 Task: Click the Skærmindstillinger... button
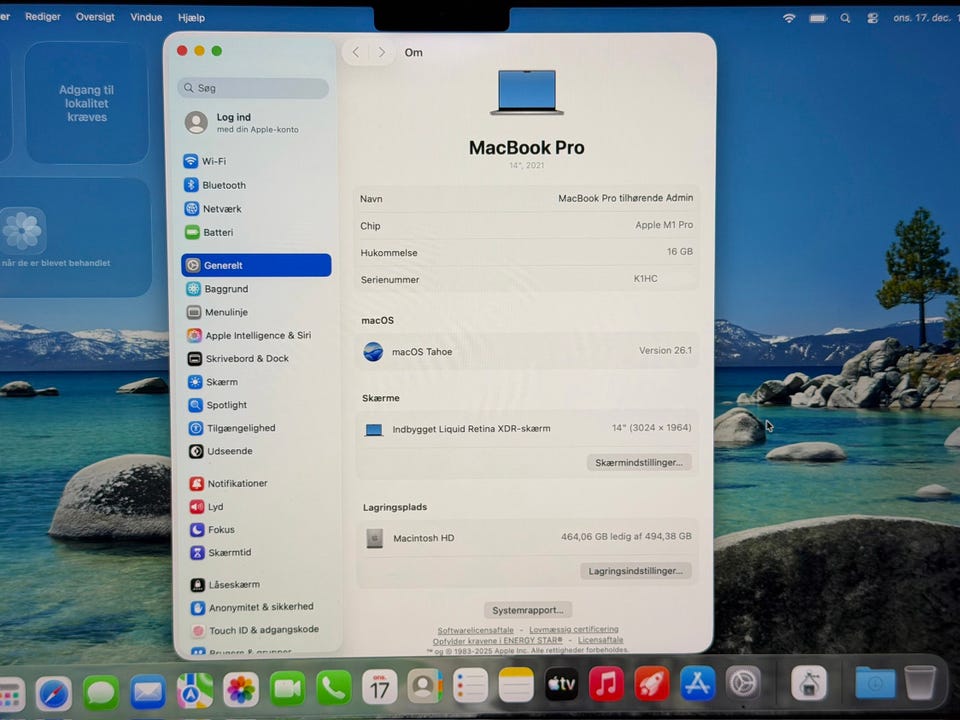pyautogui.click(x=638, y=462)
